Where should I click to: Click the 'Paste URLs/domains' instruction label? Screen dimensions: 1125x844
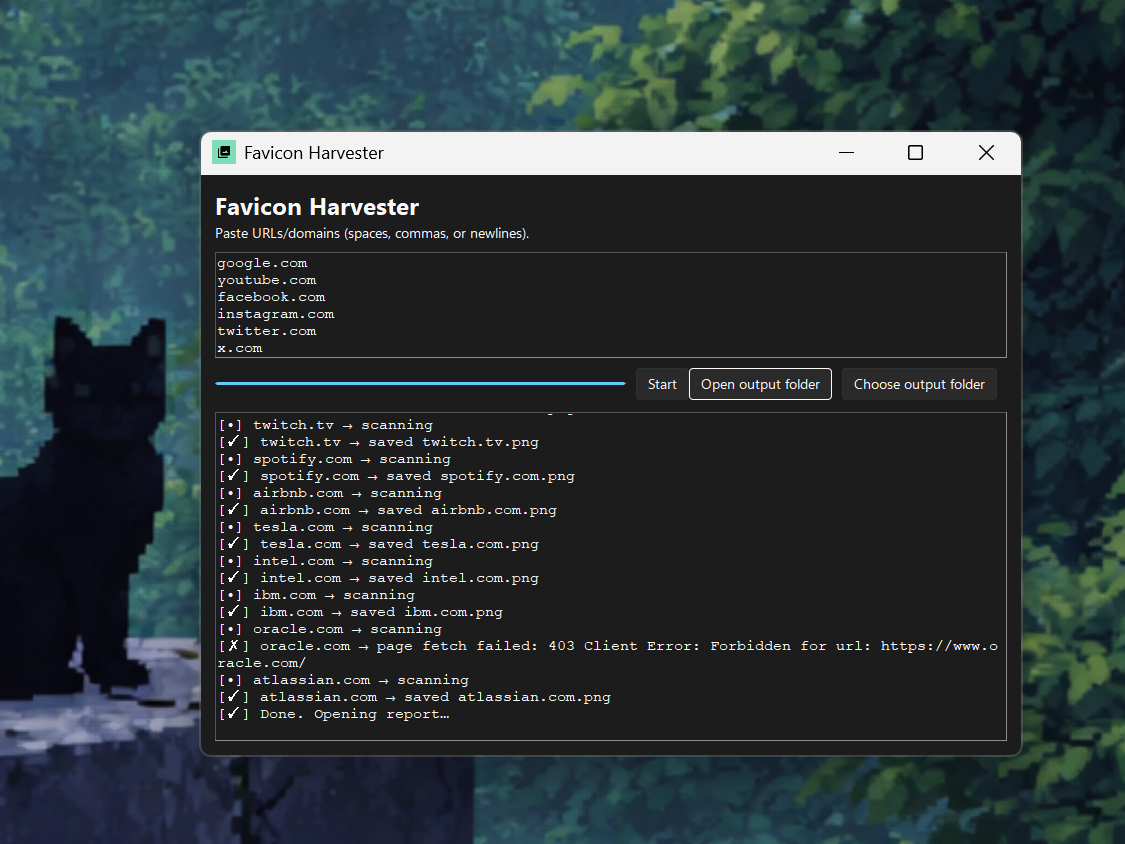point(371,233)
